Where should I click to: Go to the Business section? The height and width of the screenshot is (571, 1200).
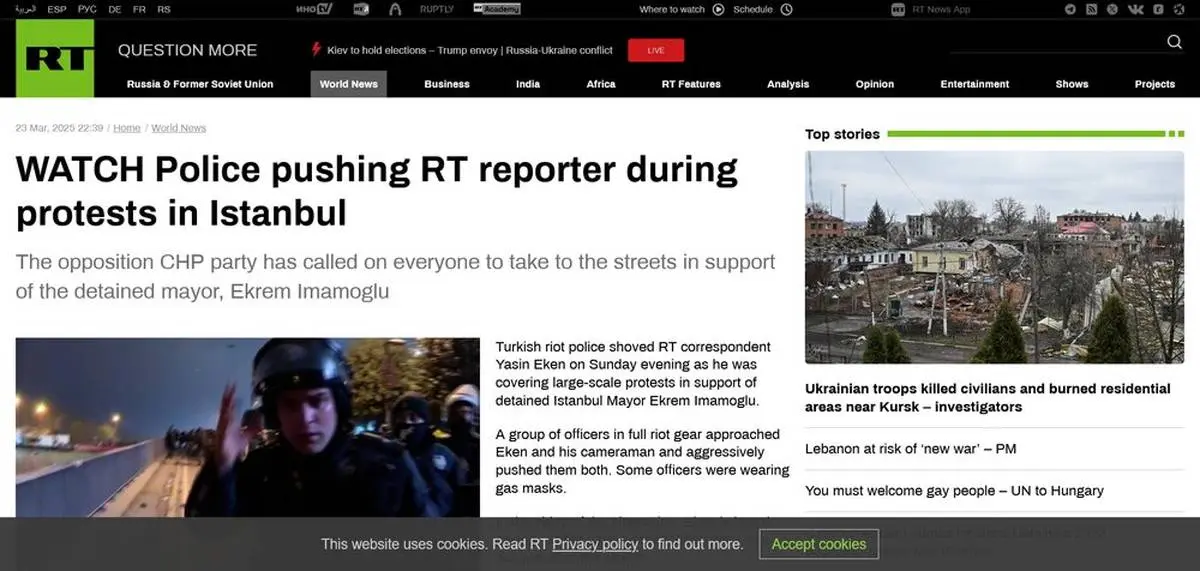pyautogui.click(x=446, y=84)
